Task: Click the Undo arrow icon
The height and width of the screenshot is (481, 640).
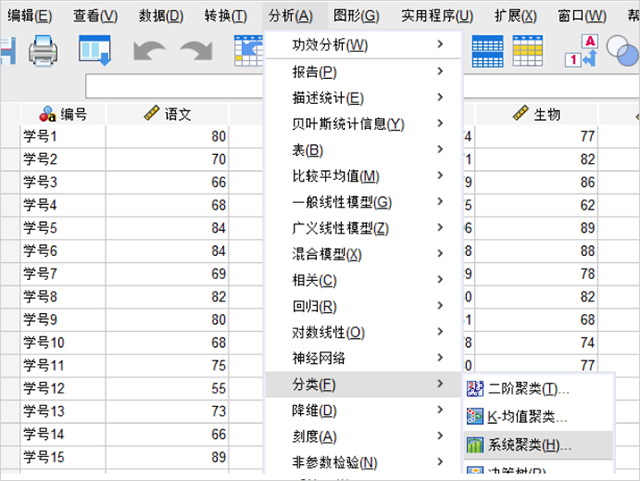Action: click(x=149, y=52)
